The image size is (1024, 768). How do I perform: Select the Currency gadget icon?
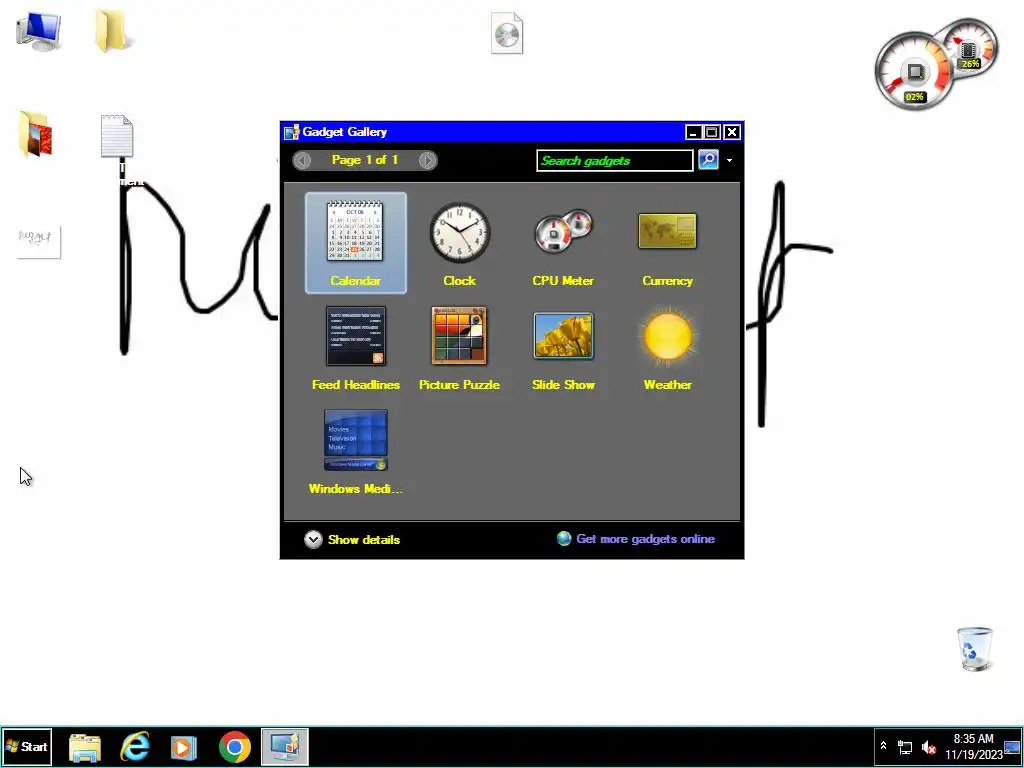(667, 231)
